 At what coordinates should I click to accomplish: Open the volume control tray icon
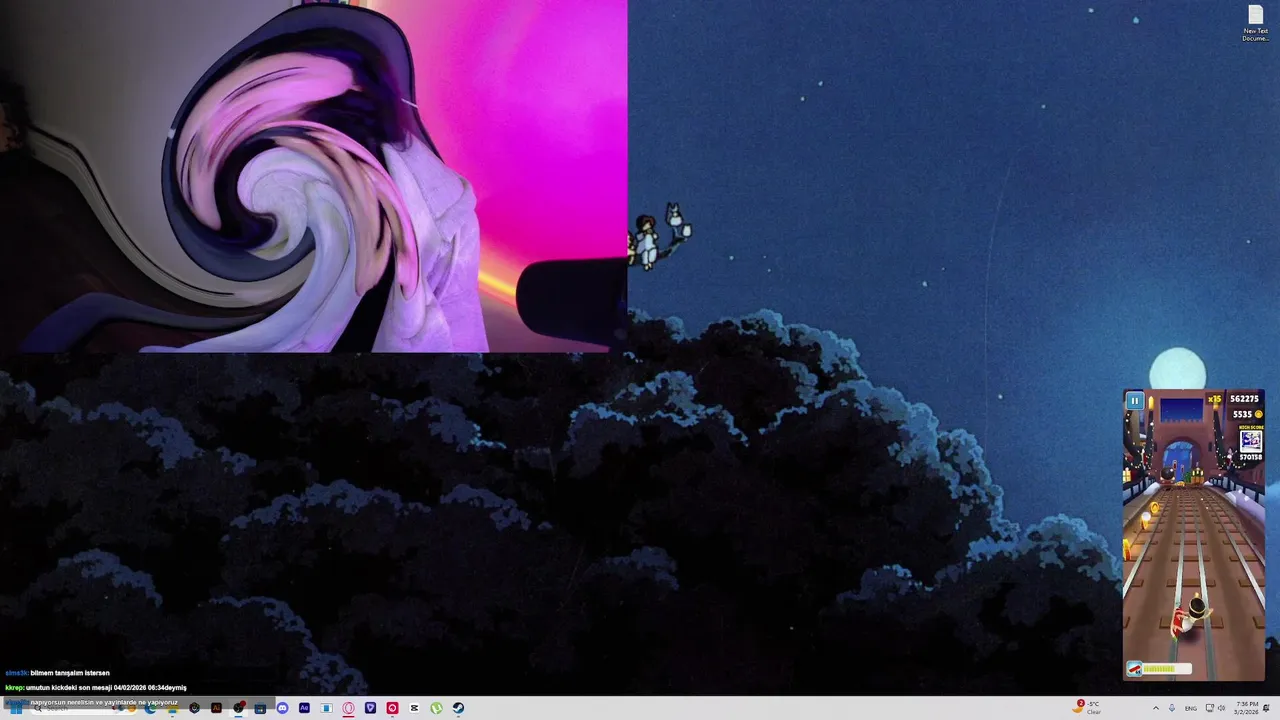tap(1222, 708)
